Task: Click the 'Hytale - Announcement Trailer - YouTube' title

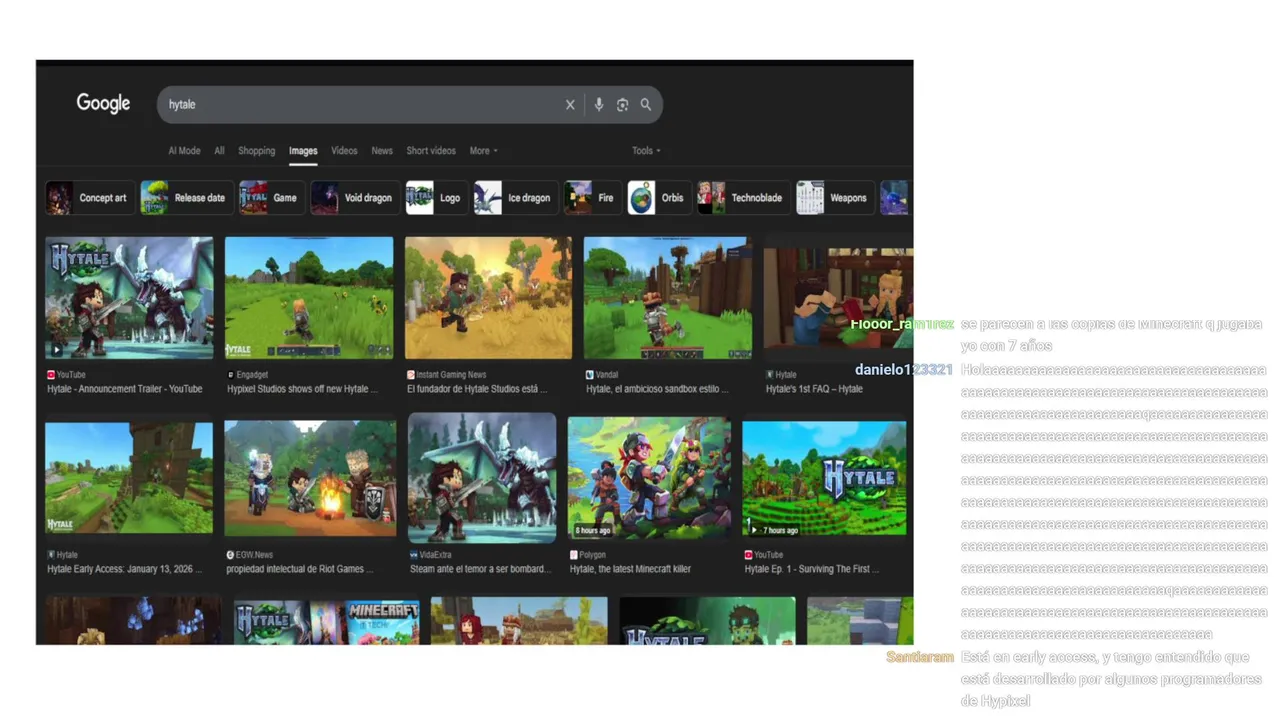Action: 125,389
